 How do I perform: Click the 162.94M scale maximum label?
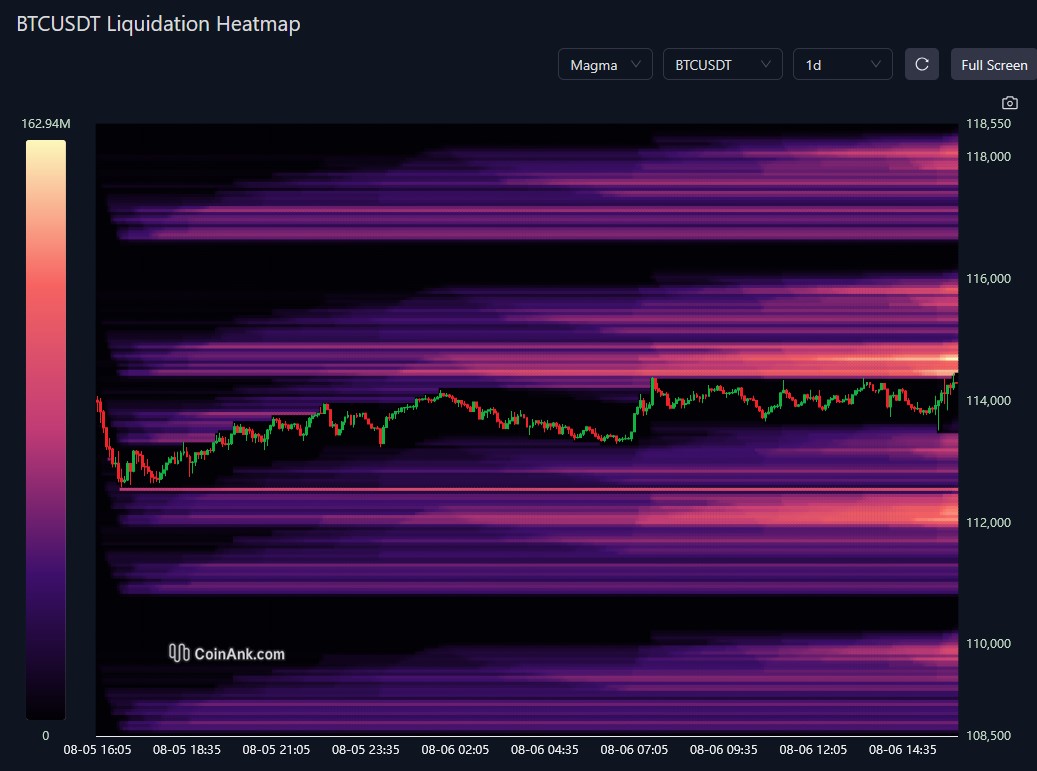[46, 124]
